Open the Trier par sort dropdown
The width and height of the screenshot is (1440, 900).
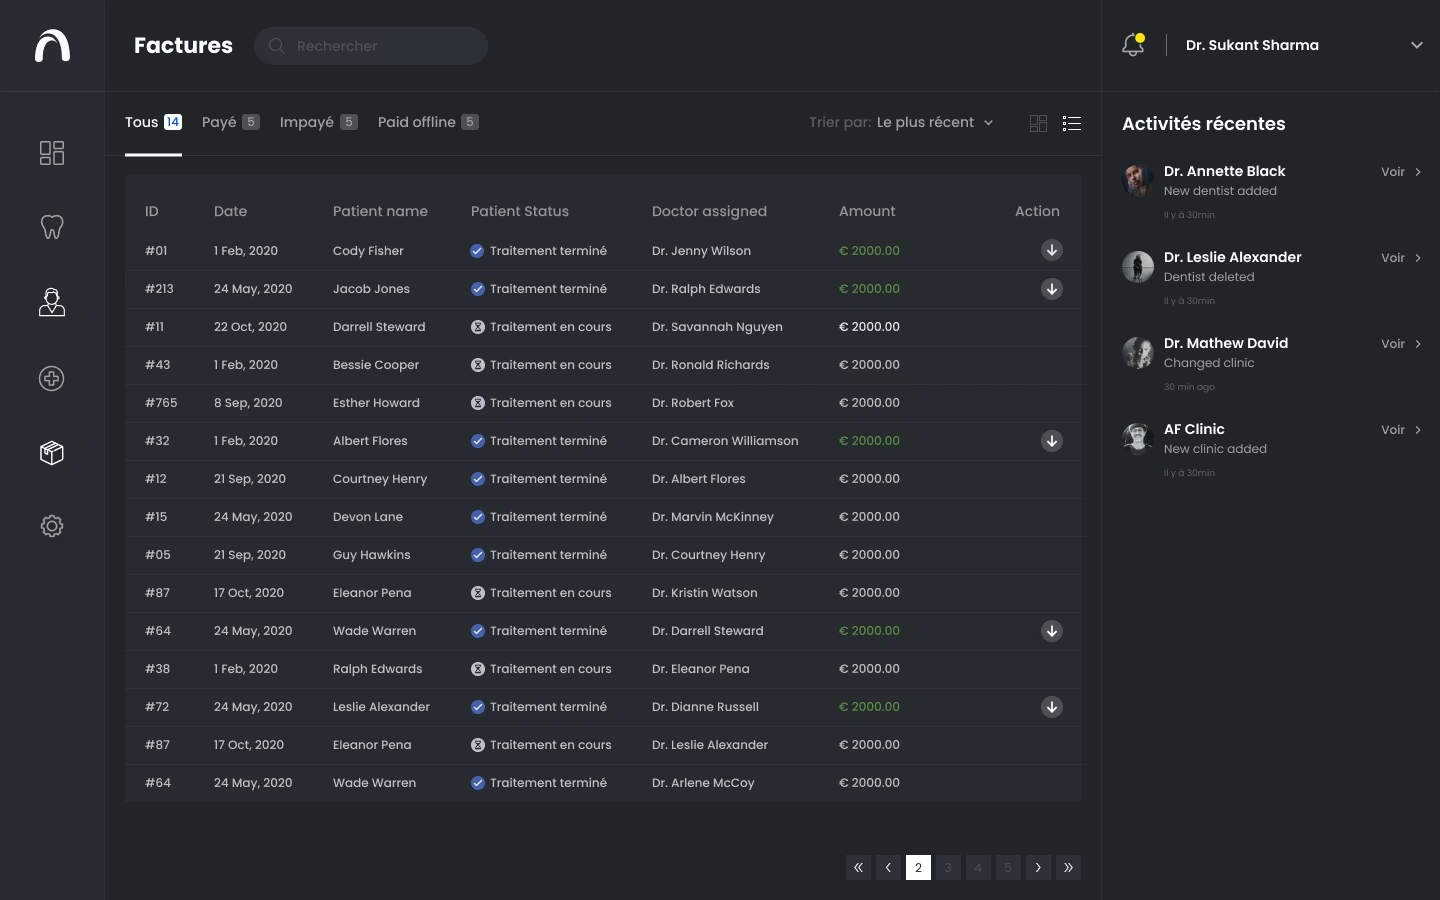(x=902, y=123)
